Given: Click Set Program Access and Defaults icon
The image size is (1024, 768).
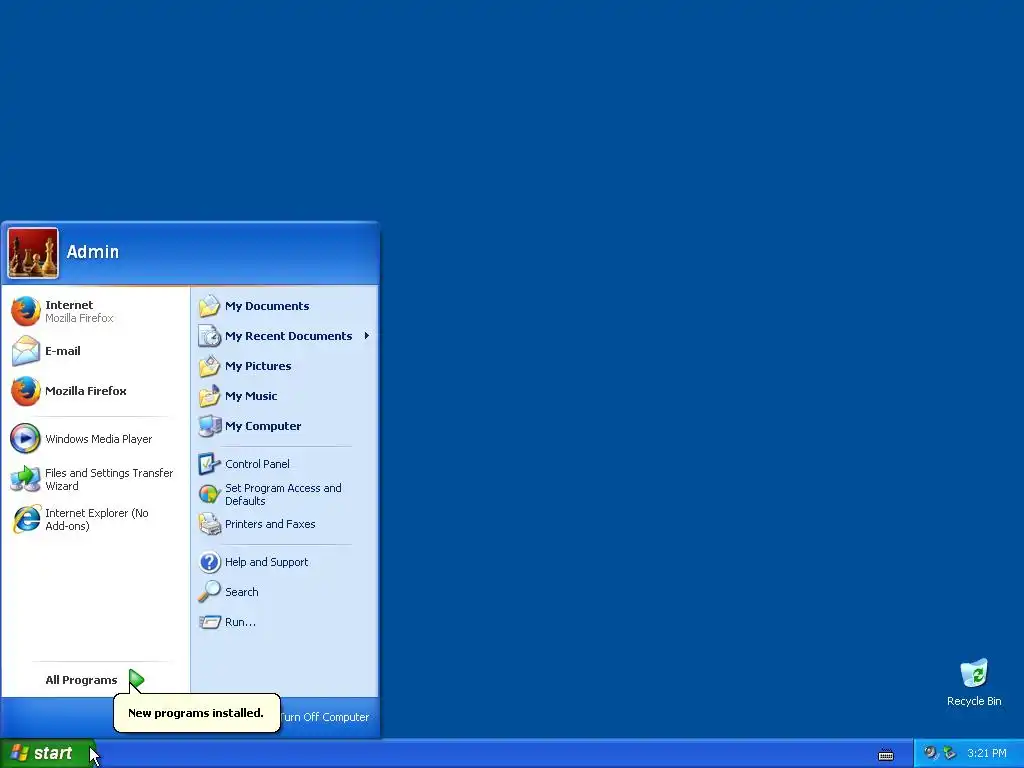Looking at the screenshot, I should click(x=209, y=494).
